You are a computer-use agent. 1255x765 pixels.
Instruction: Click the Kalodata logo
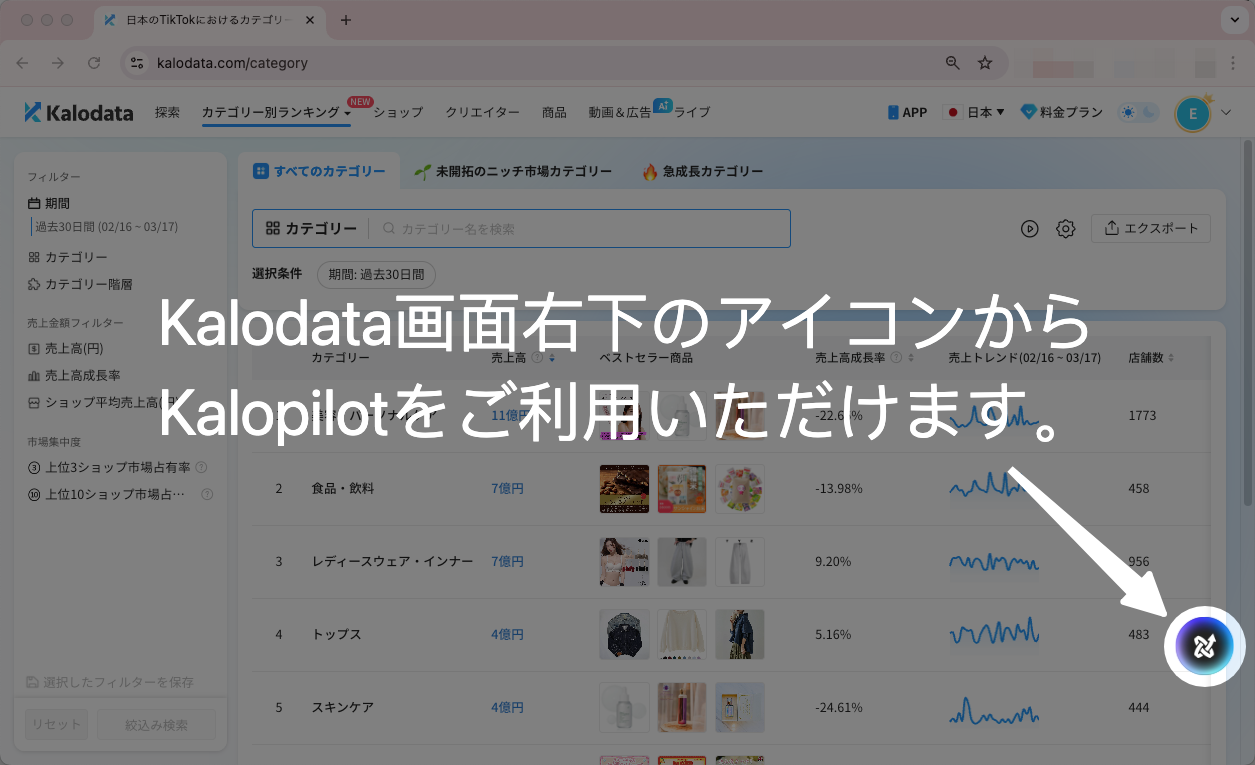(x=79, y=112)
